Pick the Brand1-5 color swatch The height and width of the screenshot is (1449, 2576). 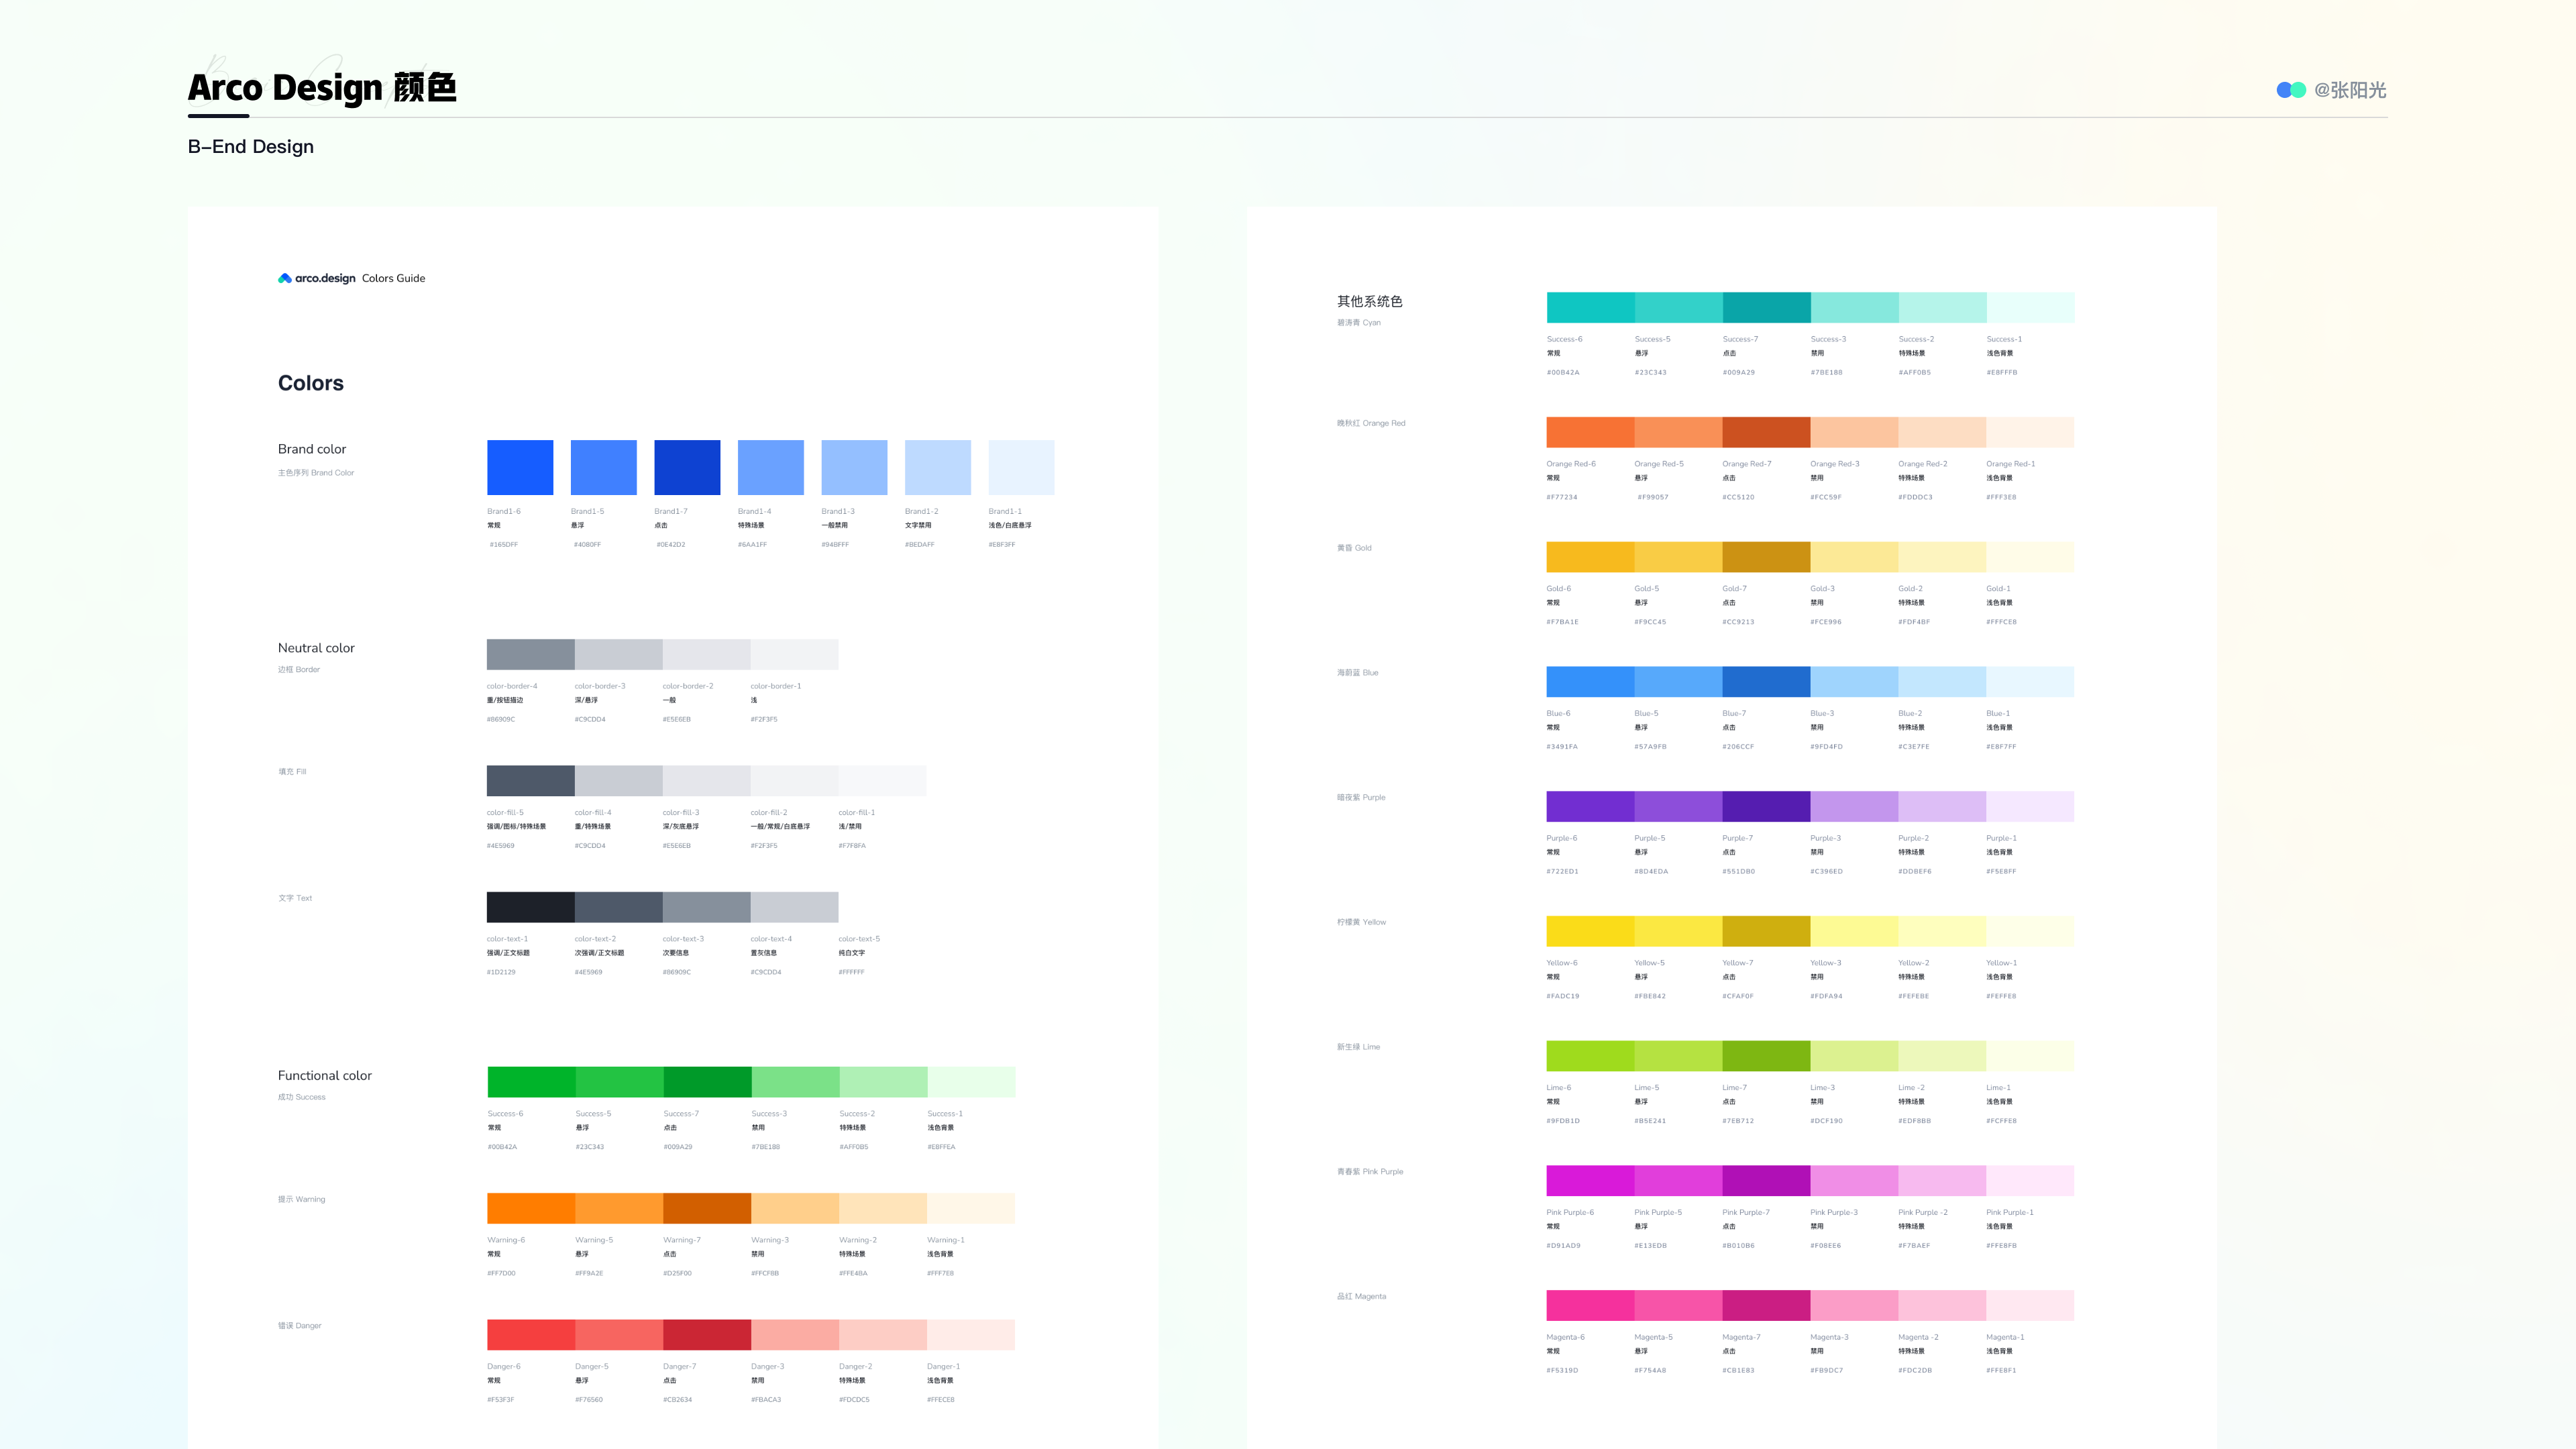point(604,467)
